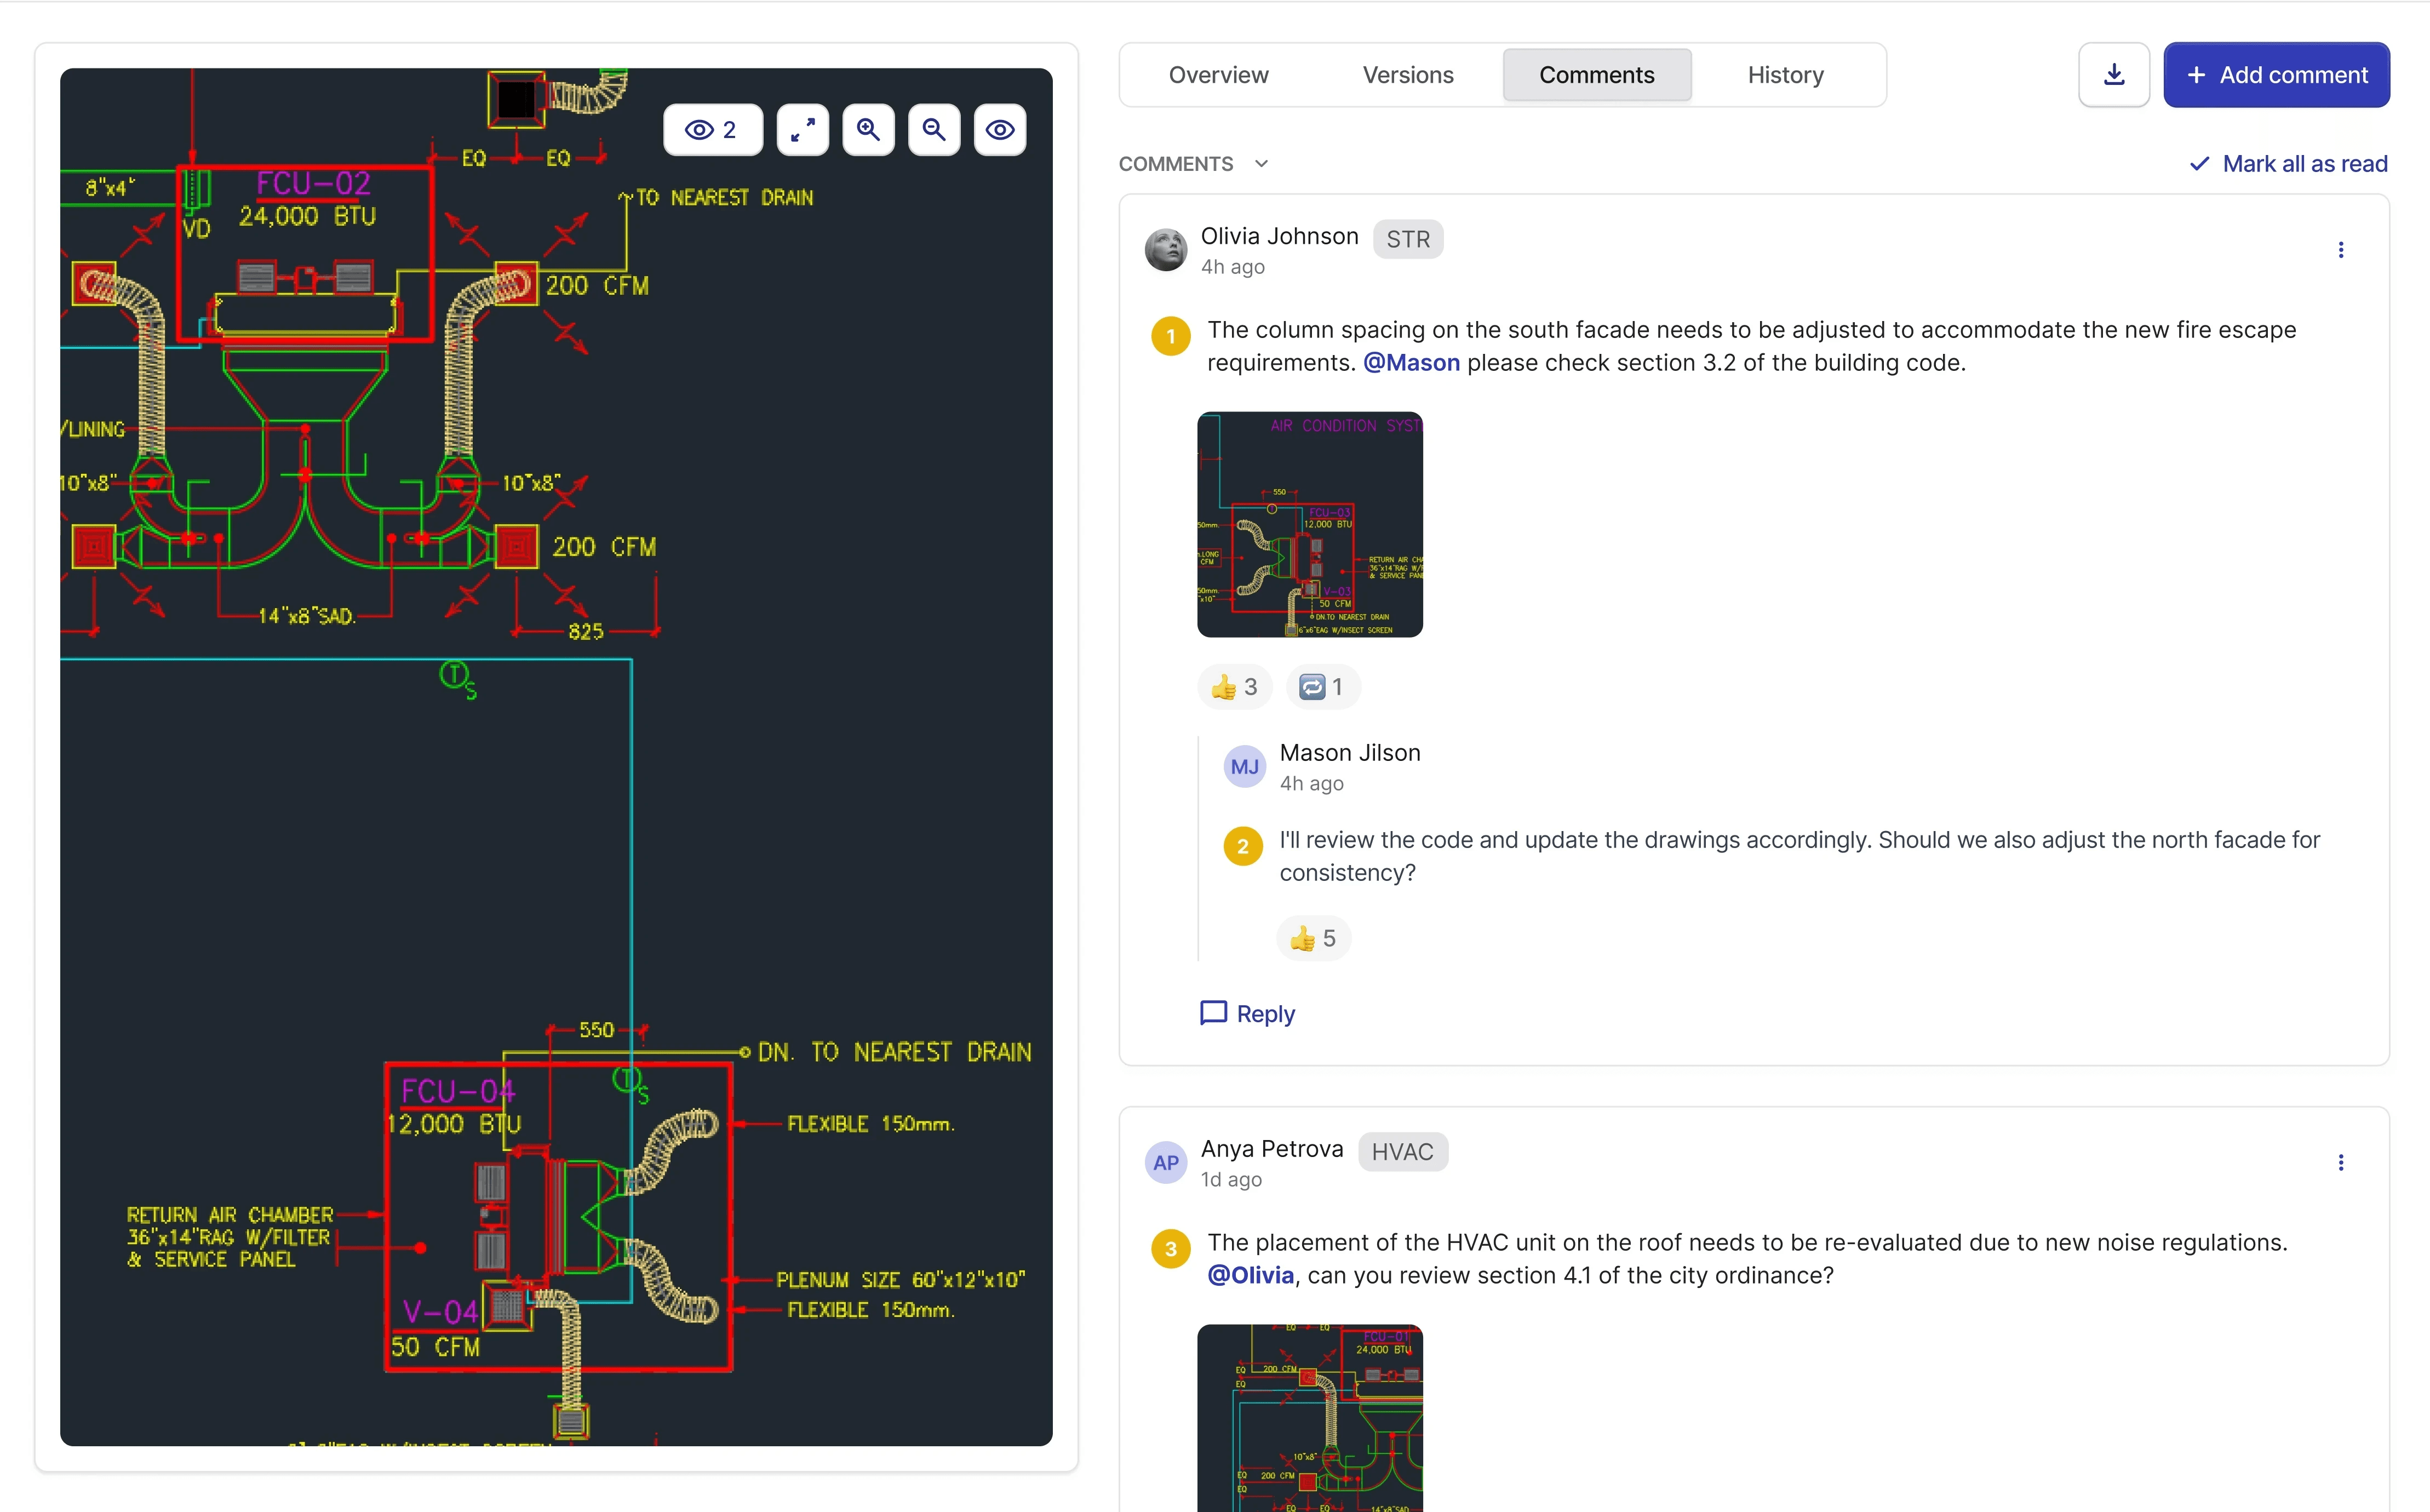
Task: Click the fullscreen expand arrows icon
Action: (x=802, y=130)
